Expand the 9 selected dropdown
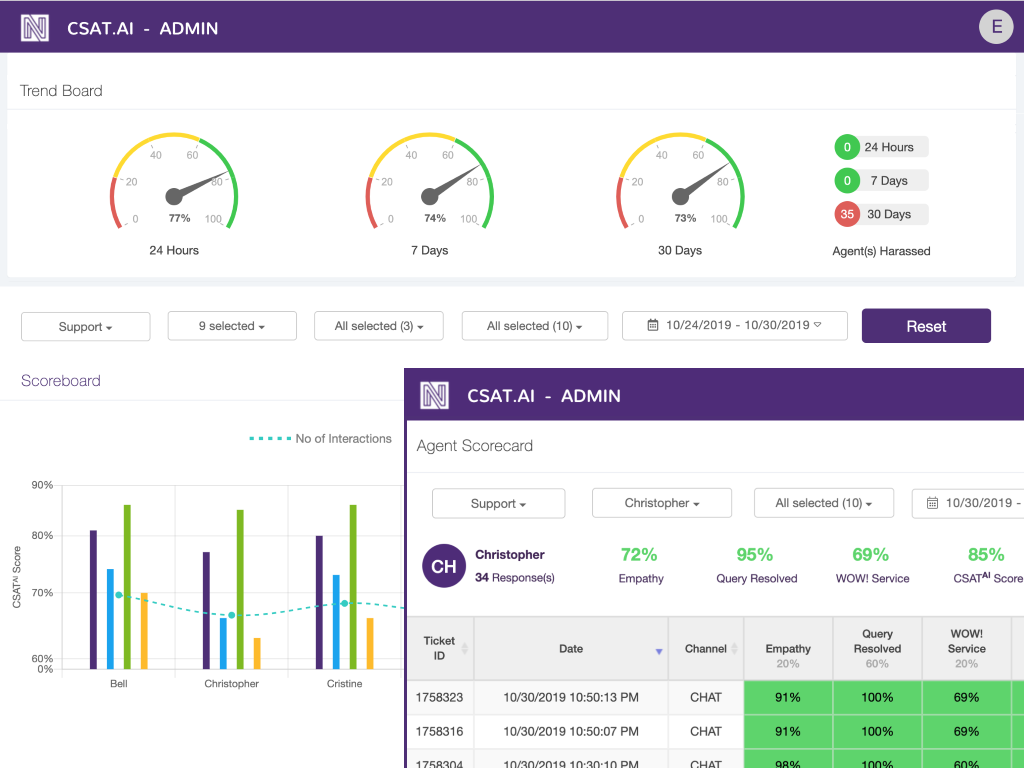This screenshot has height=768, width=1024. point(232,326)
